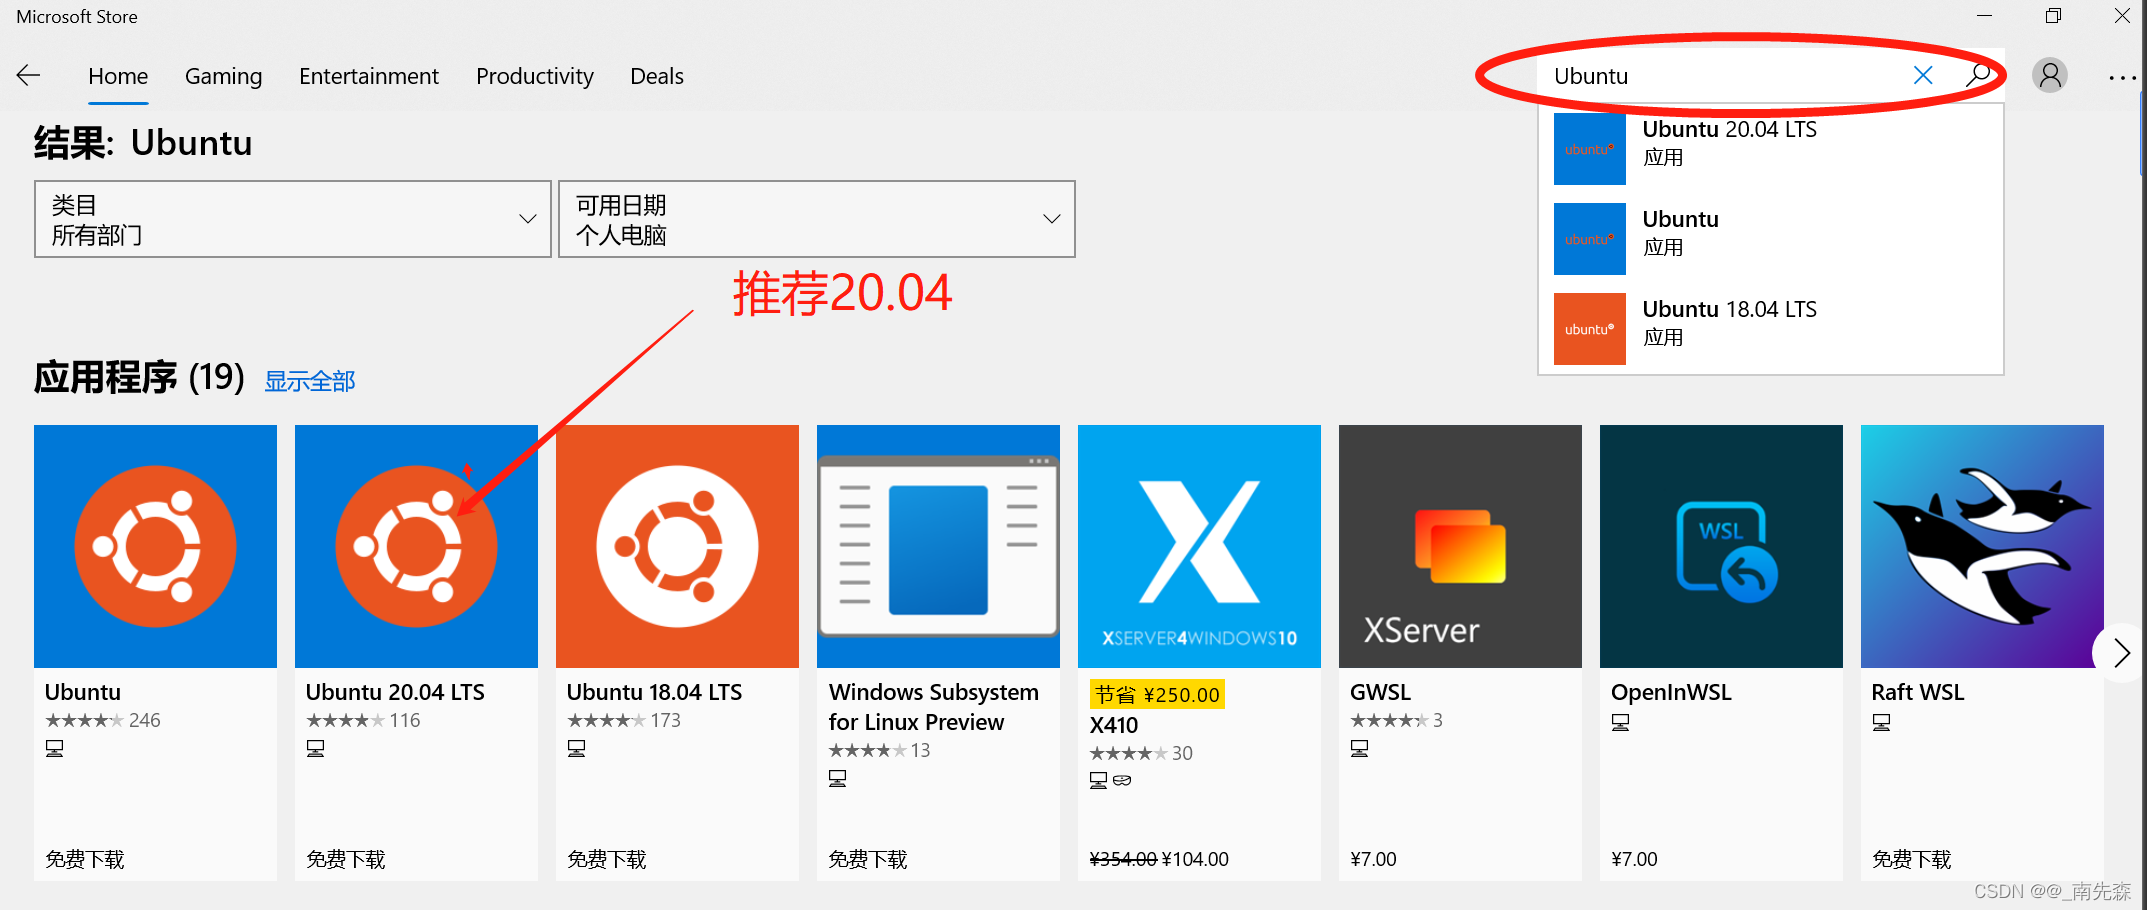
Task: Click PC device icon under Windows Subsystem Preview
Action: coord(838,778)
